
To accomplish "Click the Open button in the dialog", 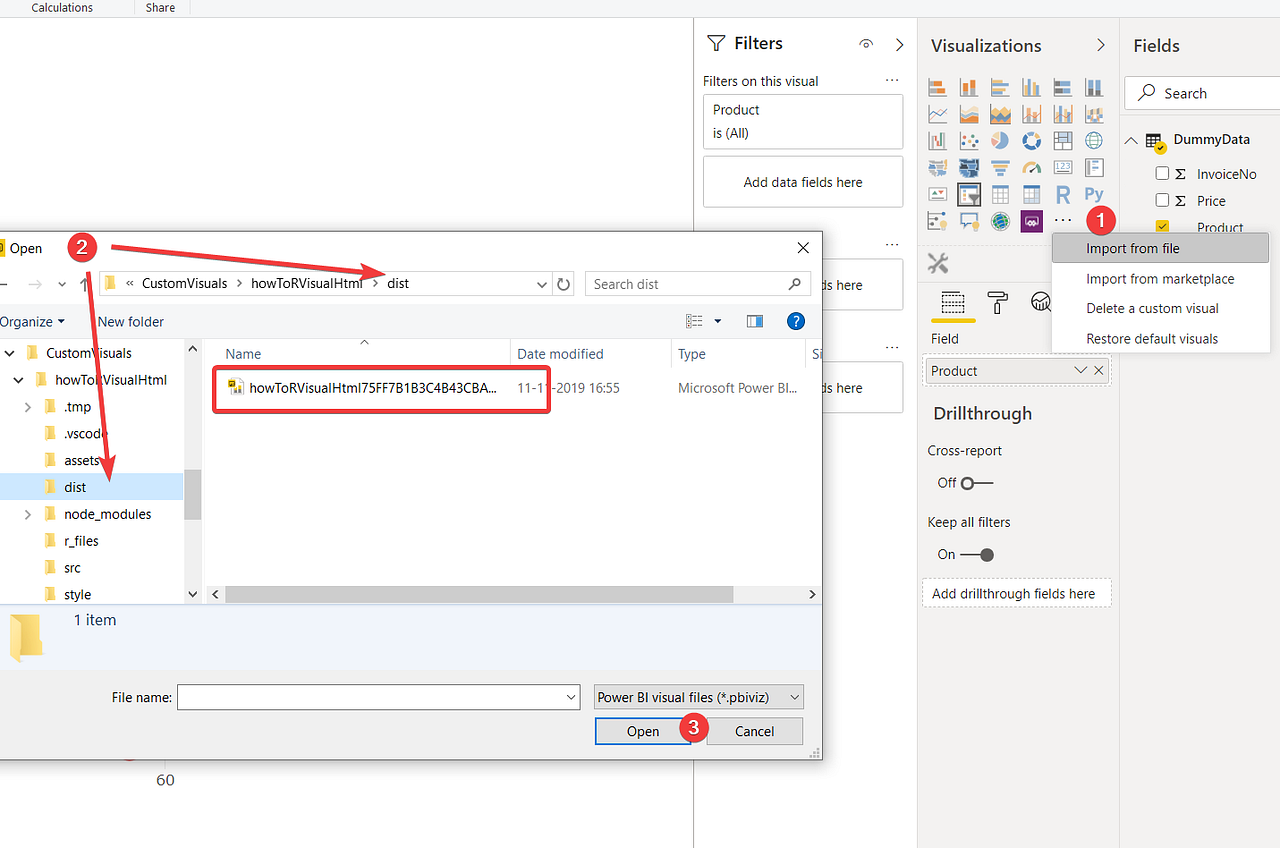I will pos(642,731).
